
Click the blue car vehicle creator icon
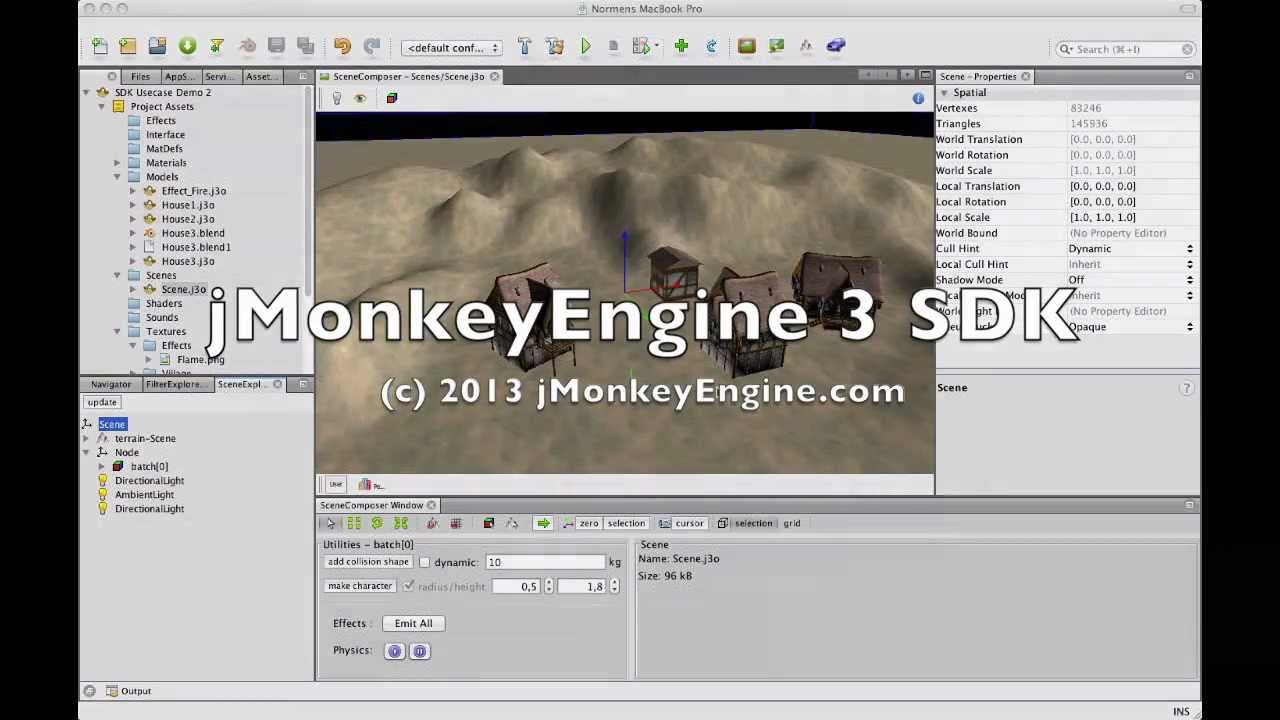click(x=836, y=46)
